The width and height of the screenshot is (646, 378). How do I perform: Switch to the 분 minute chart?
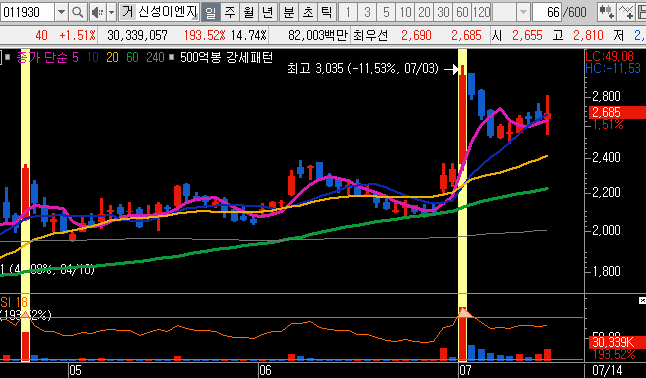click(x=289, y=12)
